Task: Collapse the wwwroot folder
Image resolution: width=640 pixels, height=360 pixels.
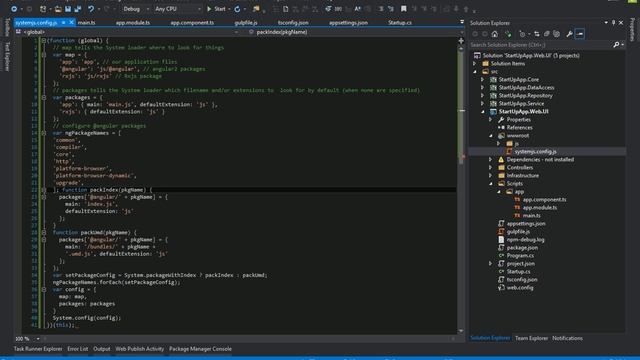Action: [x=491, y=136]
